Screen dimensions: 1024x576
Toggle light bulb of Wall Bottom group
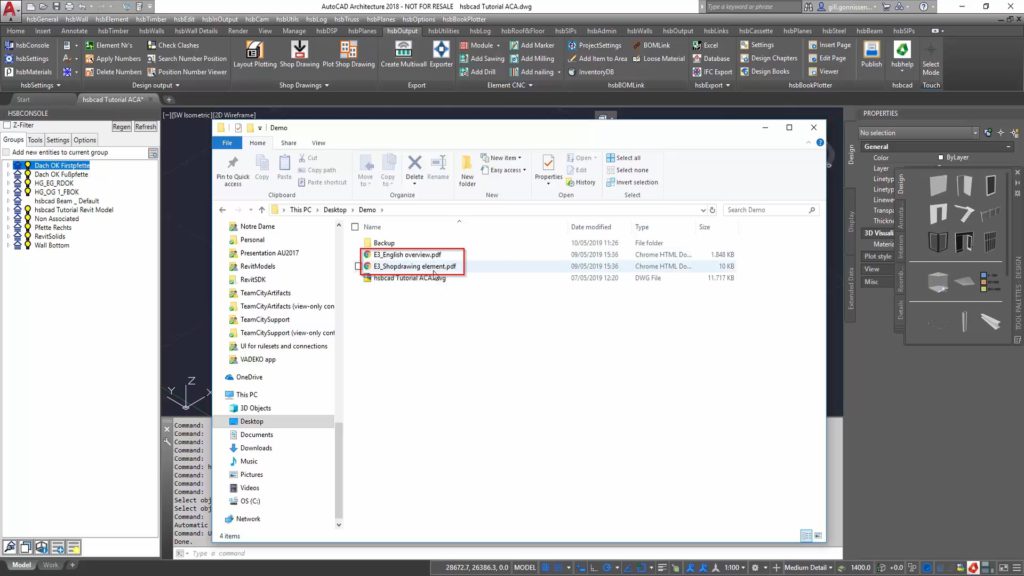27,246
